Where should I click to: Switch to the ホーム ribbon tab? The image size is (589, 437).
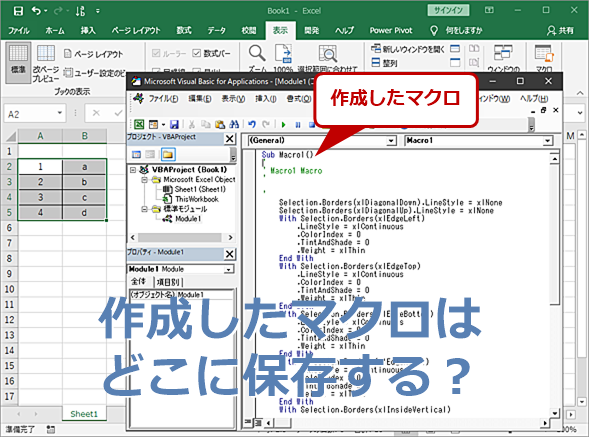55,30
